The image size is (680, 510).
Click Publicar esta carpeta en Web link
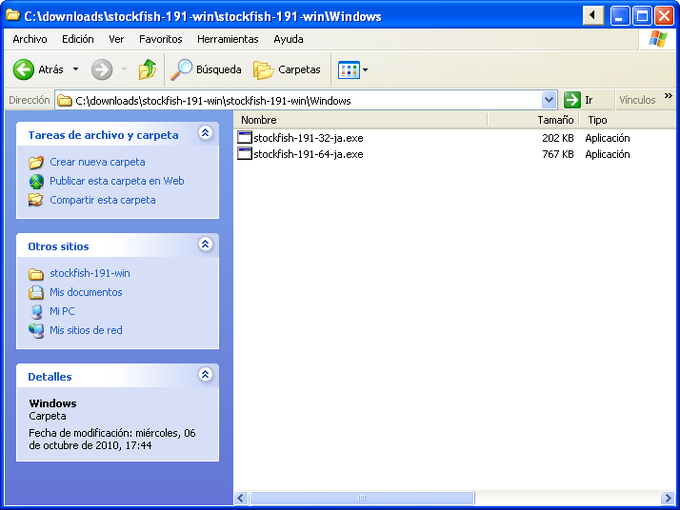tap(117, 181)
